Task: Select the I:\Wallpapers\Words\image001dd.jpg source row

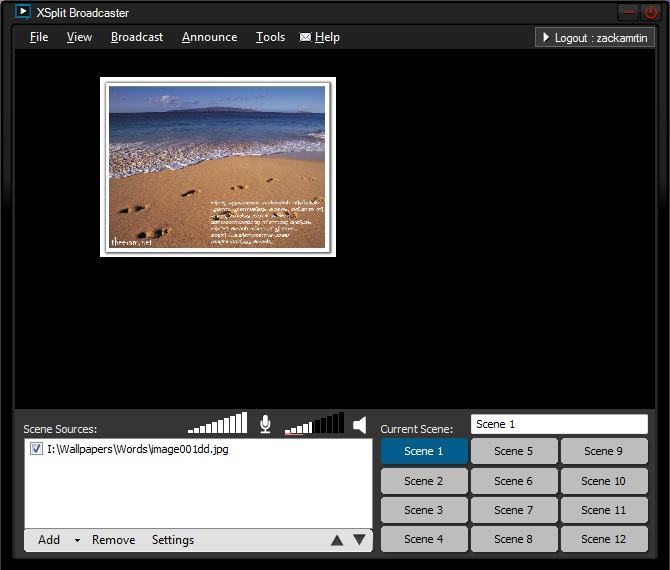Action: (x=198, y=449)
